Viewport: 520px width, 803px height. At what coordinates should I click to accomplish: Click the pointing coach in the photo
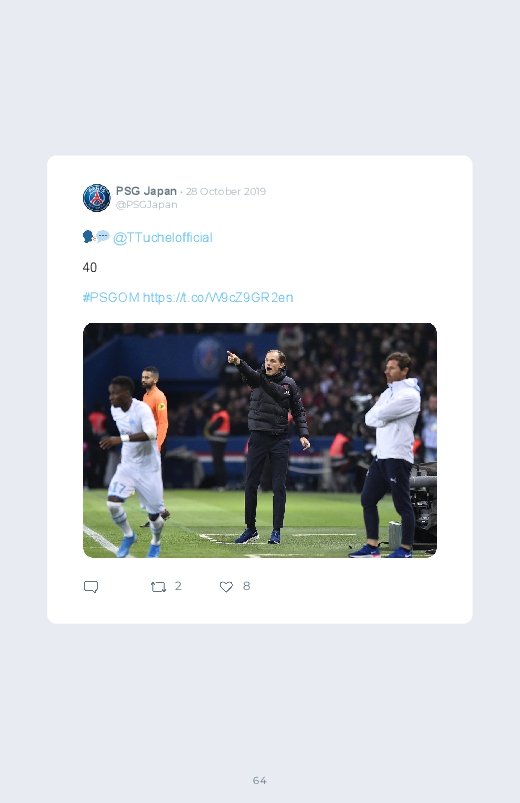coord(269,446)
